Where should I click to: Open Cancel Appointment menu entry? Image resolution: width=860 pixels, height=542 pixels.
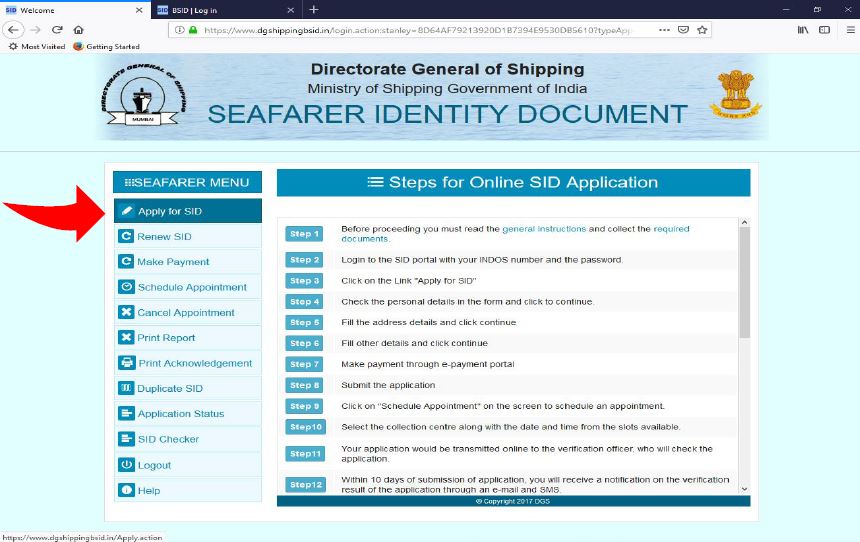(188, 312)
